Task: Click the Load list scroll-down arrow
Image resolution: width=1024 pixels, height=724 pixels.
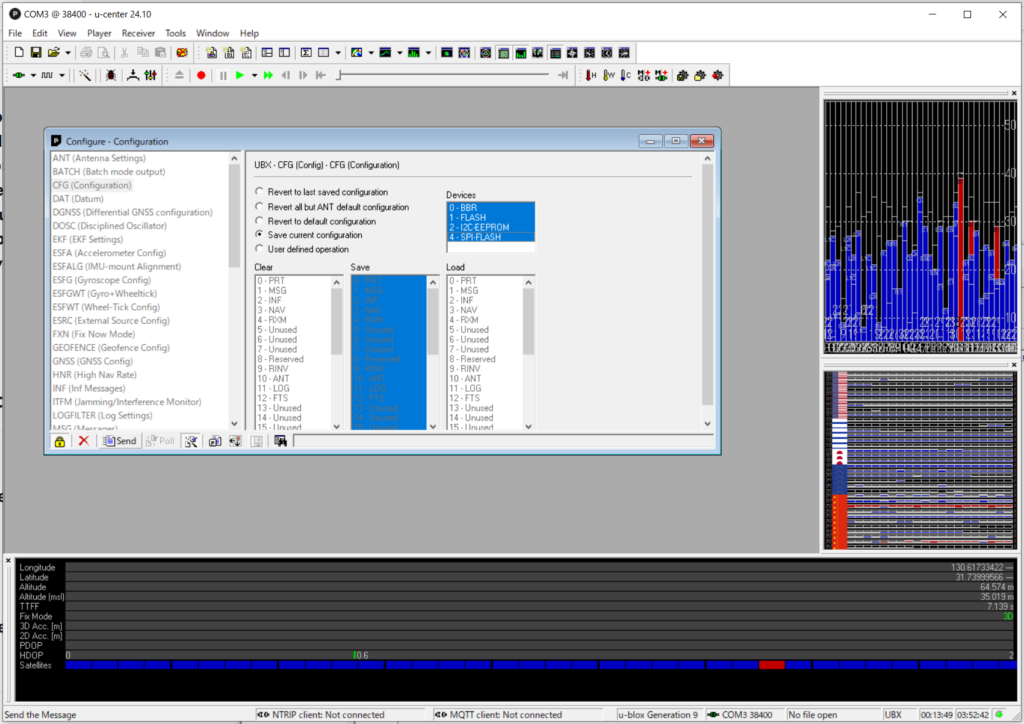Action: pyautogui.click(x=529, y=426)
